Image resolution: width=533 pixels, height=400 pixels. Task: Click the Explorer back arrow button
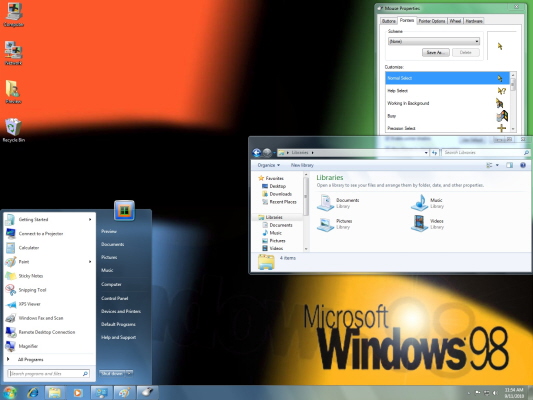click(x=257, y=153)
